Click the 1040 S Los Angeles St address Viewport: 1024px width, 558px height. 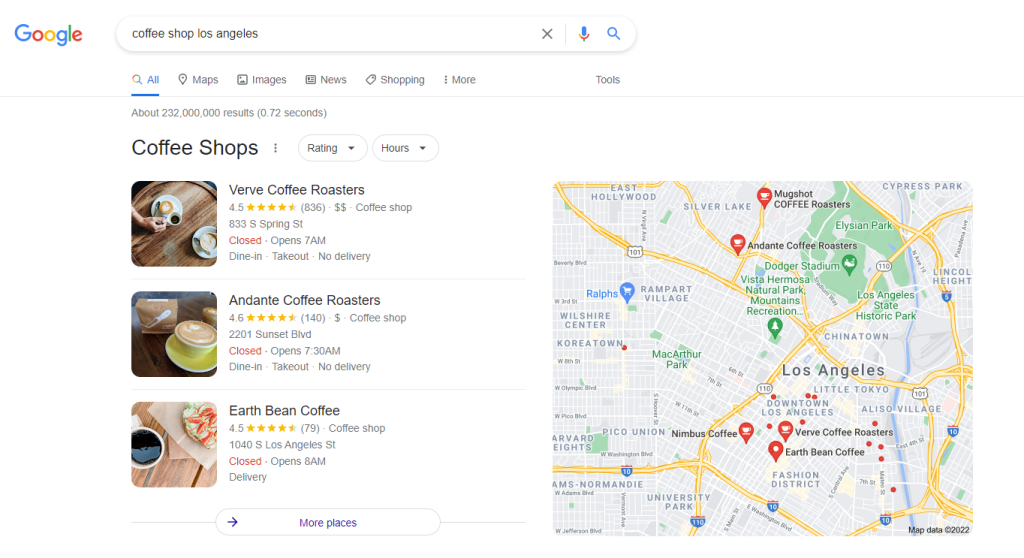pos(282,445)
